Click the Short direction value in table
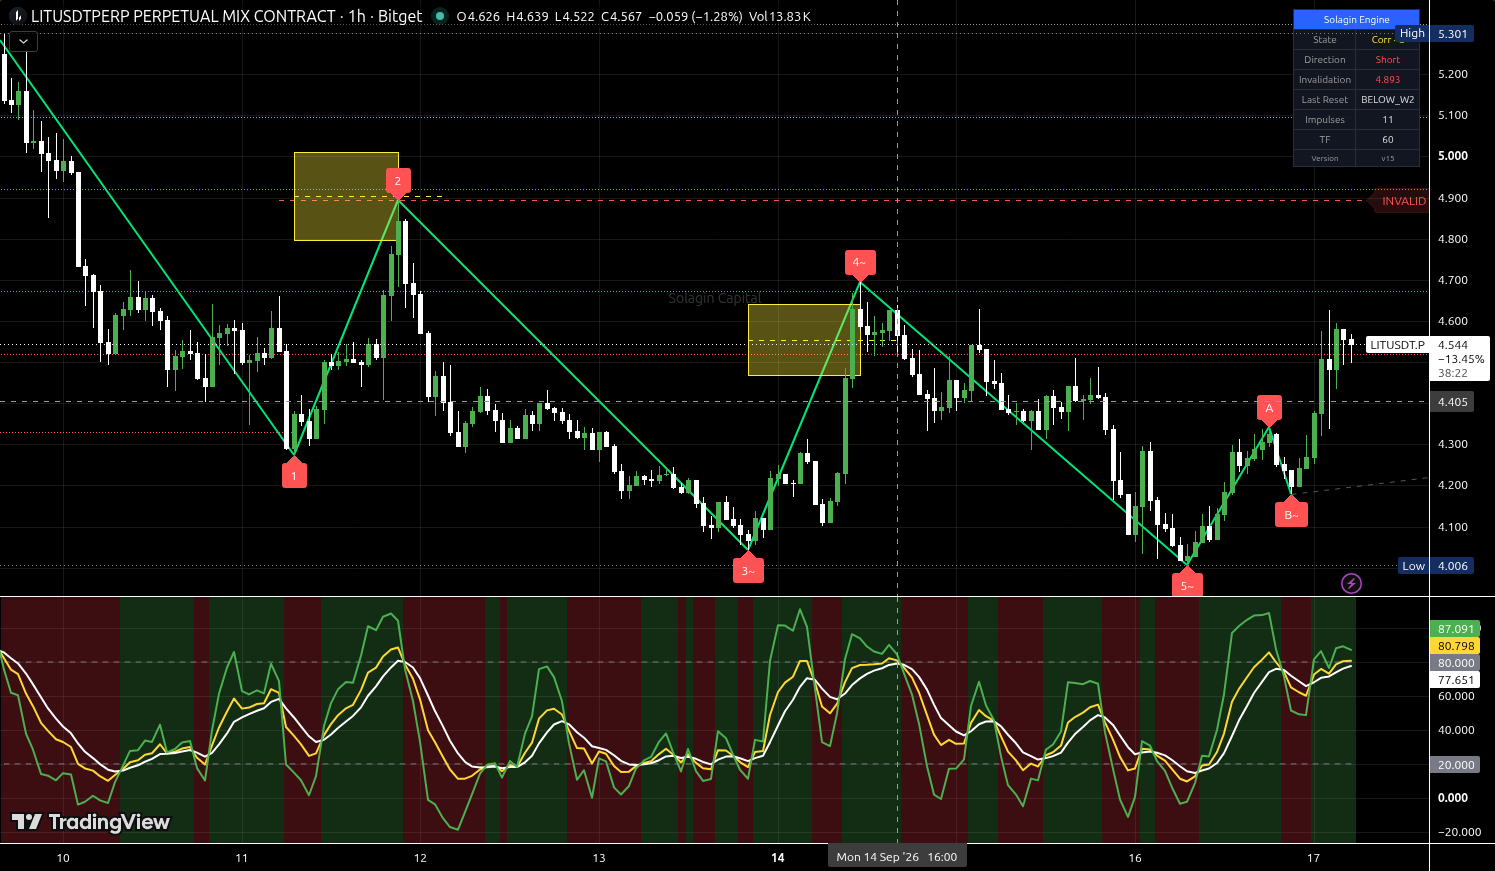The width and height of the screenshot is (1495, 871). tap(1387, 60)
